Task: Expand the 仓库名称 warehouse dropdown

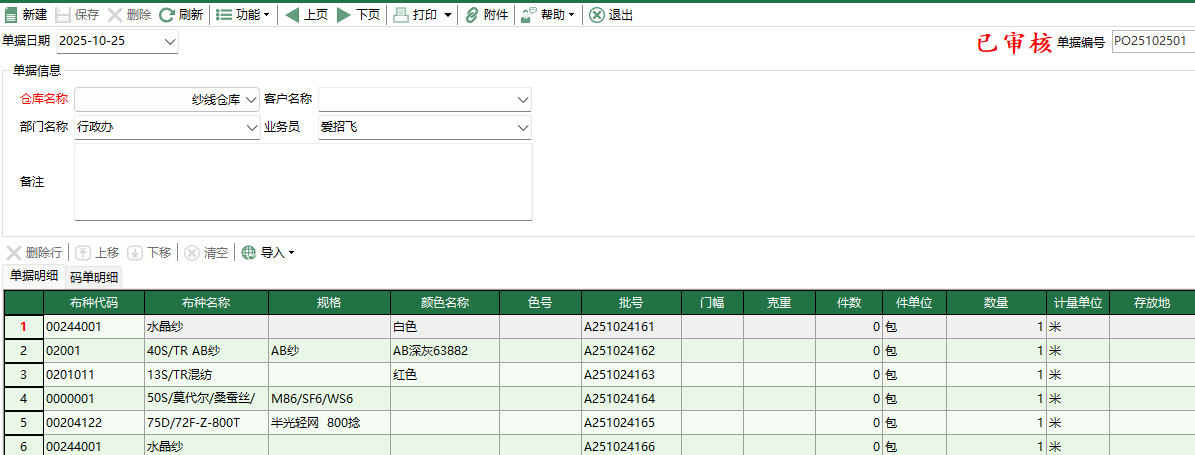Action: pos(250,100)
